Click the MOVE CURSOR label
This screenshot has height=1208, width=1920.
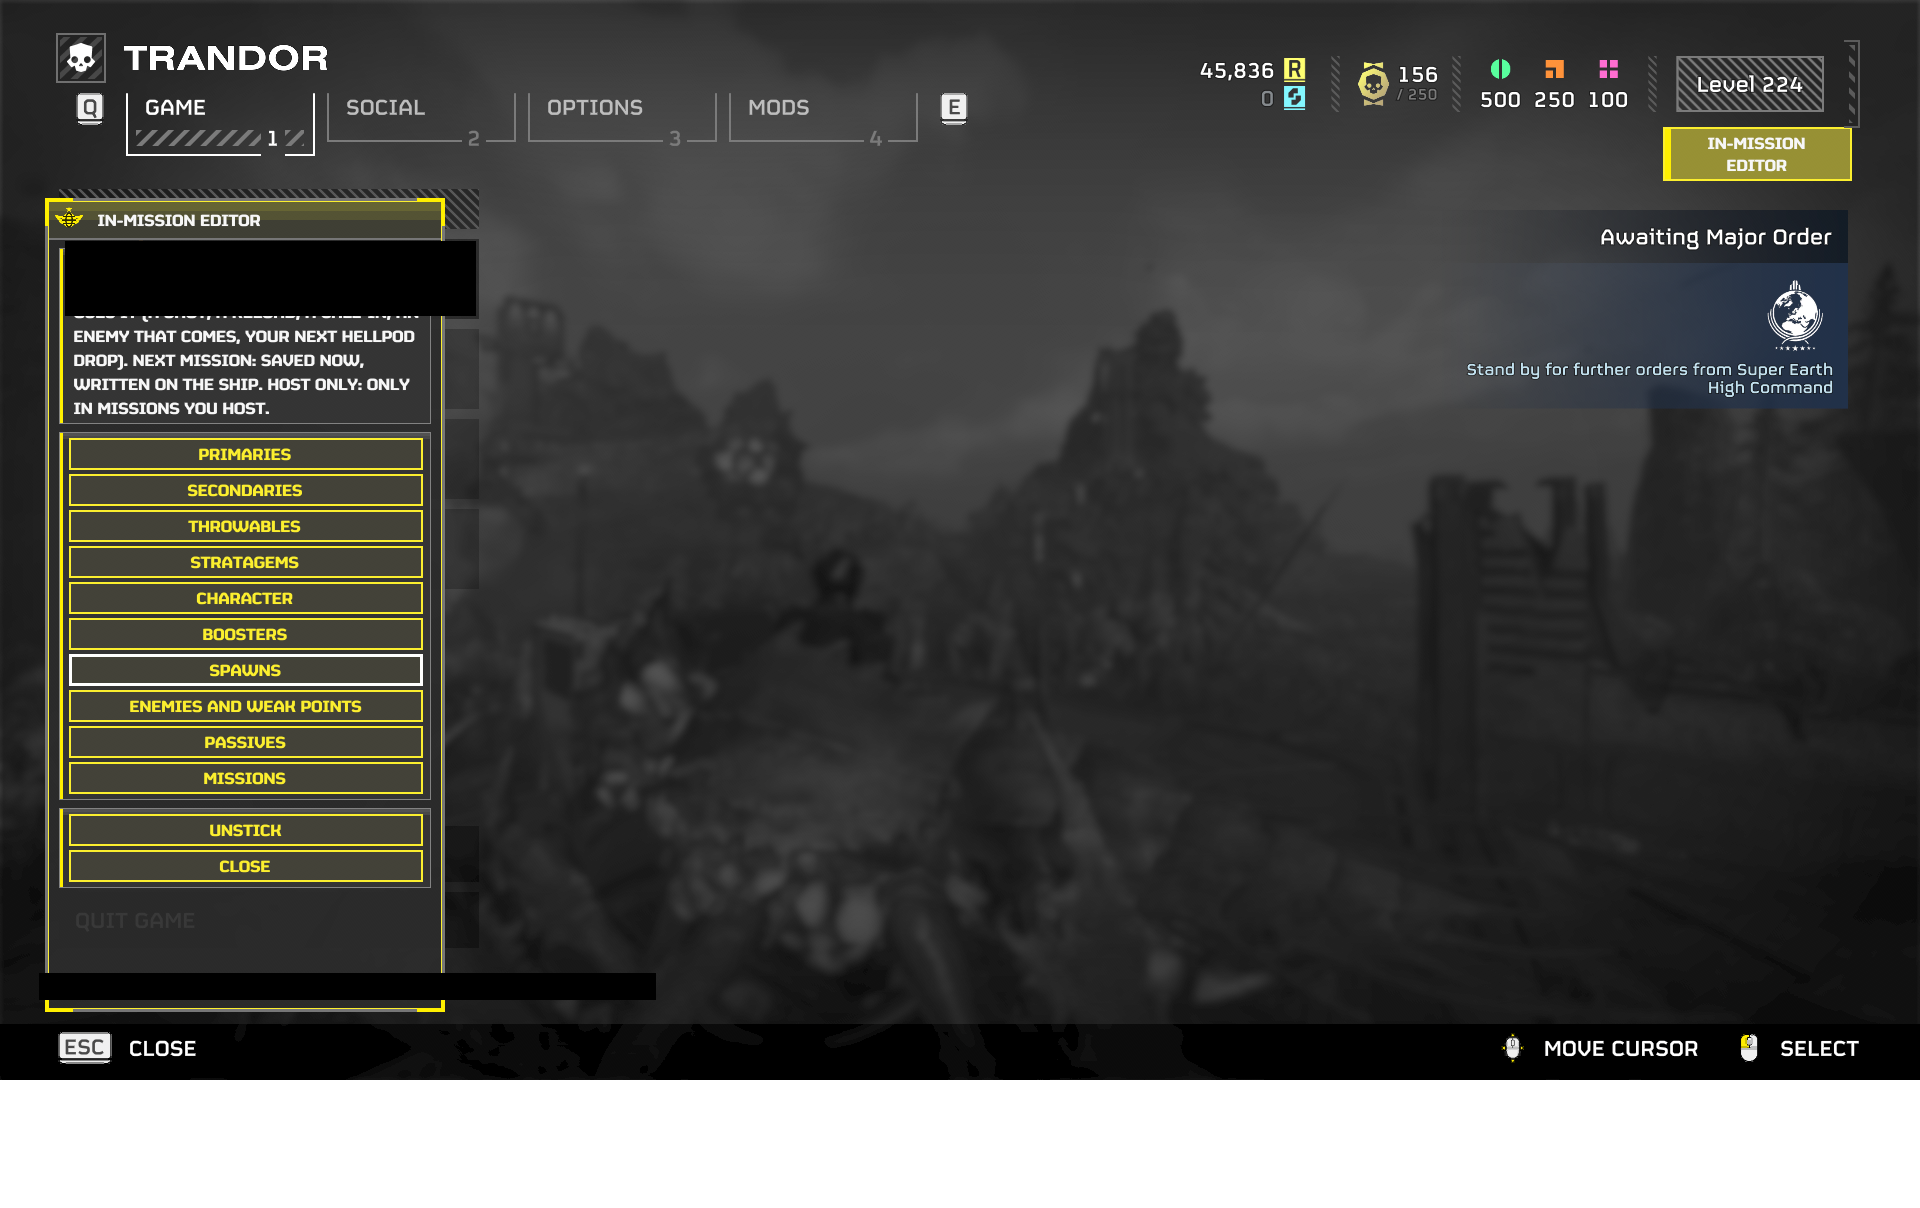point(1620,1048)
